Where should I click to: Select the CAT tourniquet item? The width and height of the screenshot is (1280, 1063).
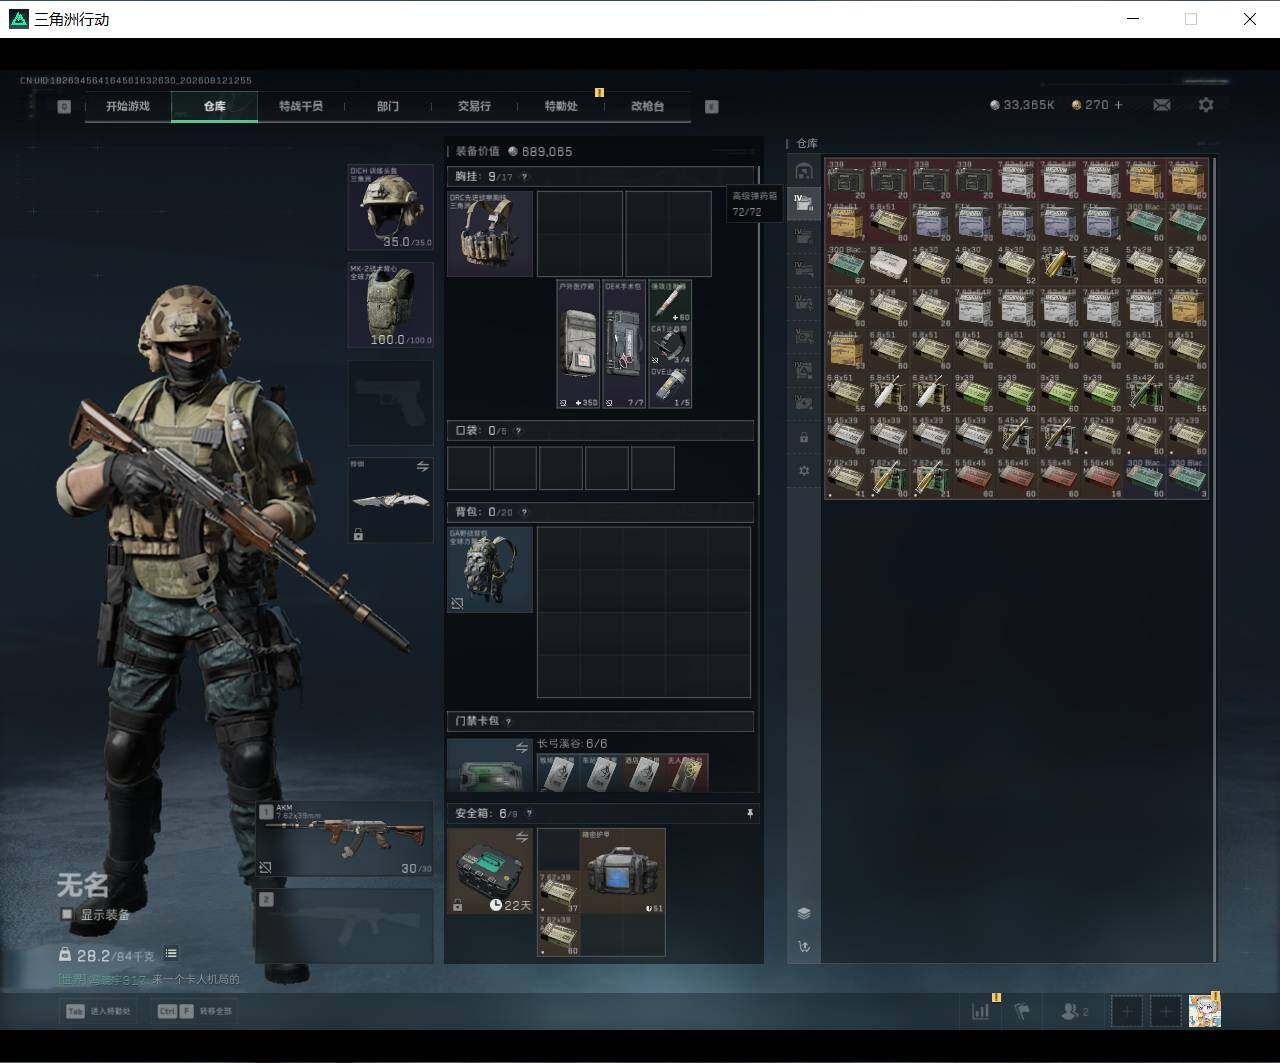(x=670, y=344)
